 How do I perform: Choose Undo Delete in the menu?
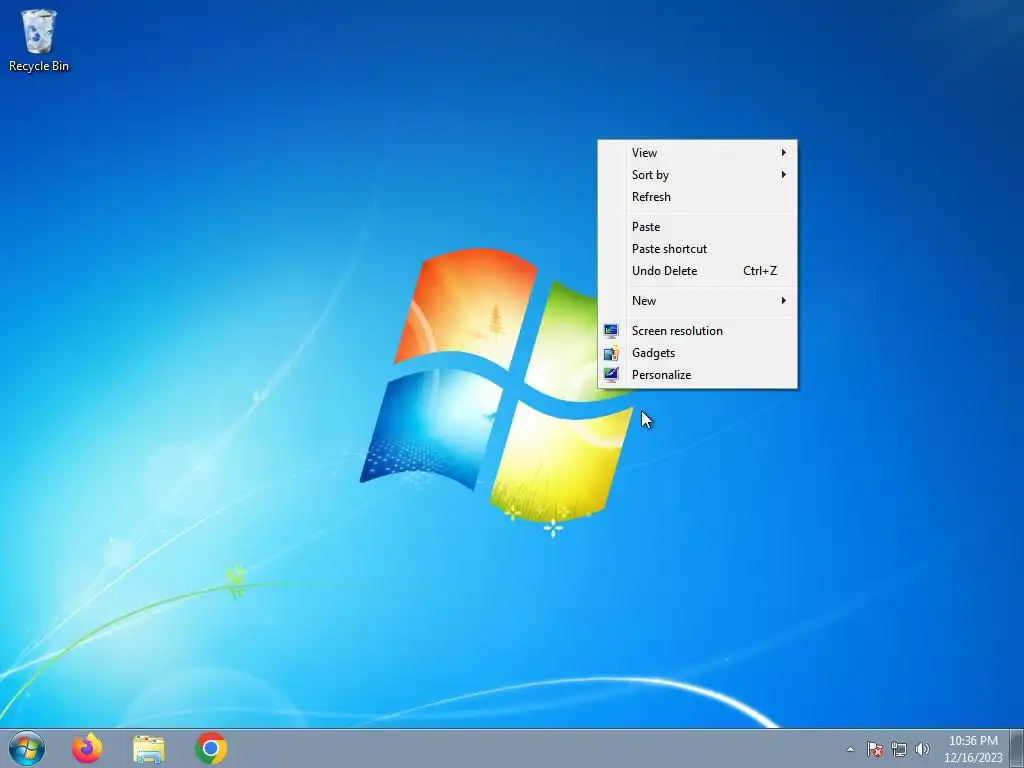coord(697,270)
